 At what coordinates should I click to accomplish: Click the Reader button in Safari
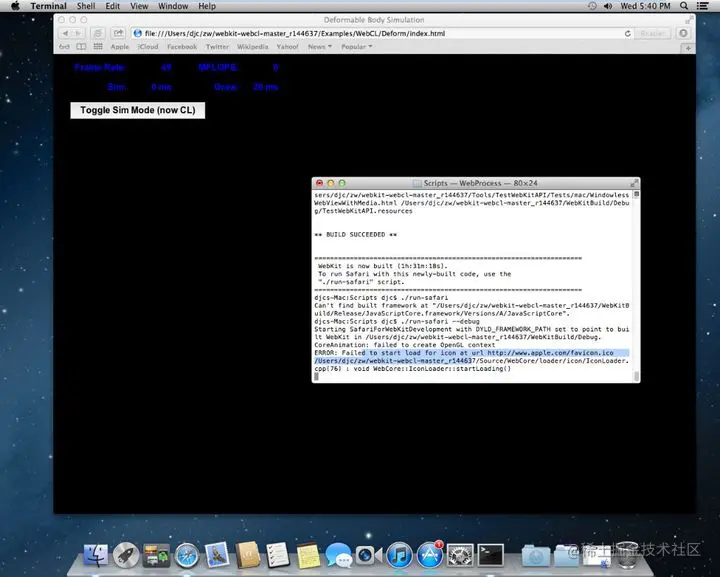[x=652, y=34]
